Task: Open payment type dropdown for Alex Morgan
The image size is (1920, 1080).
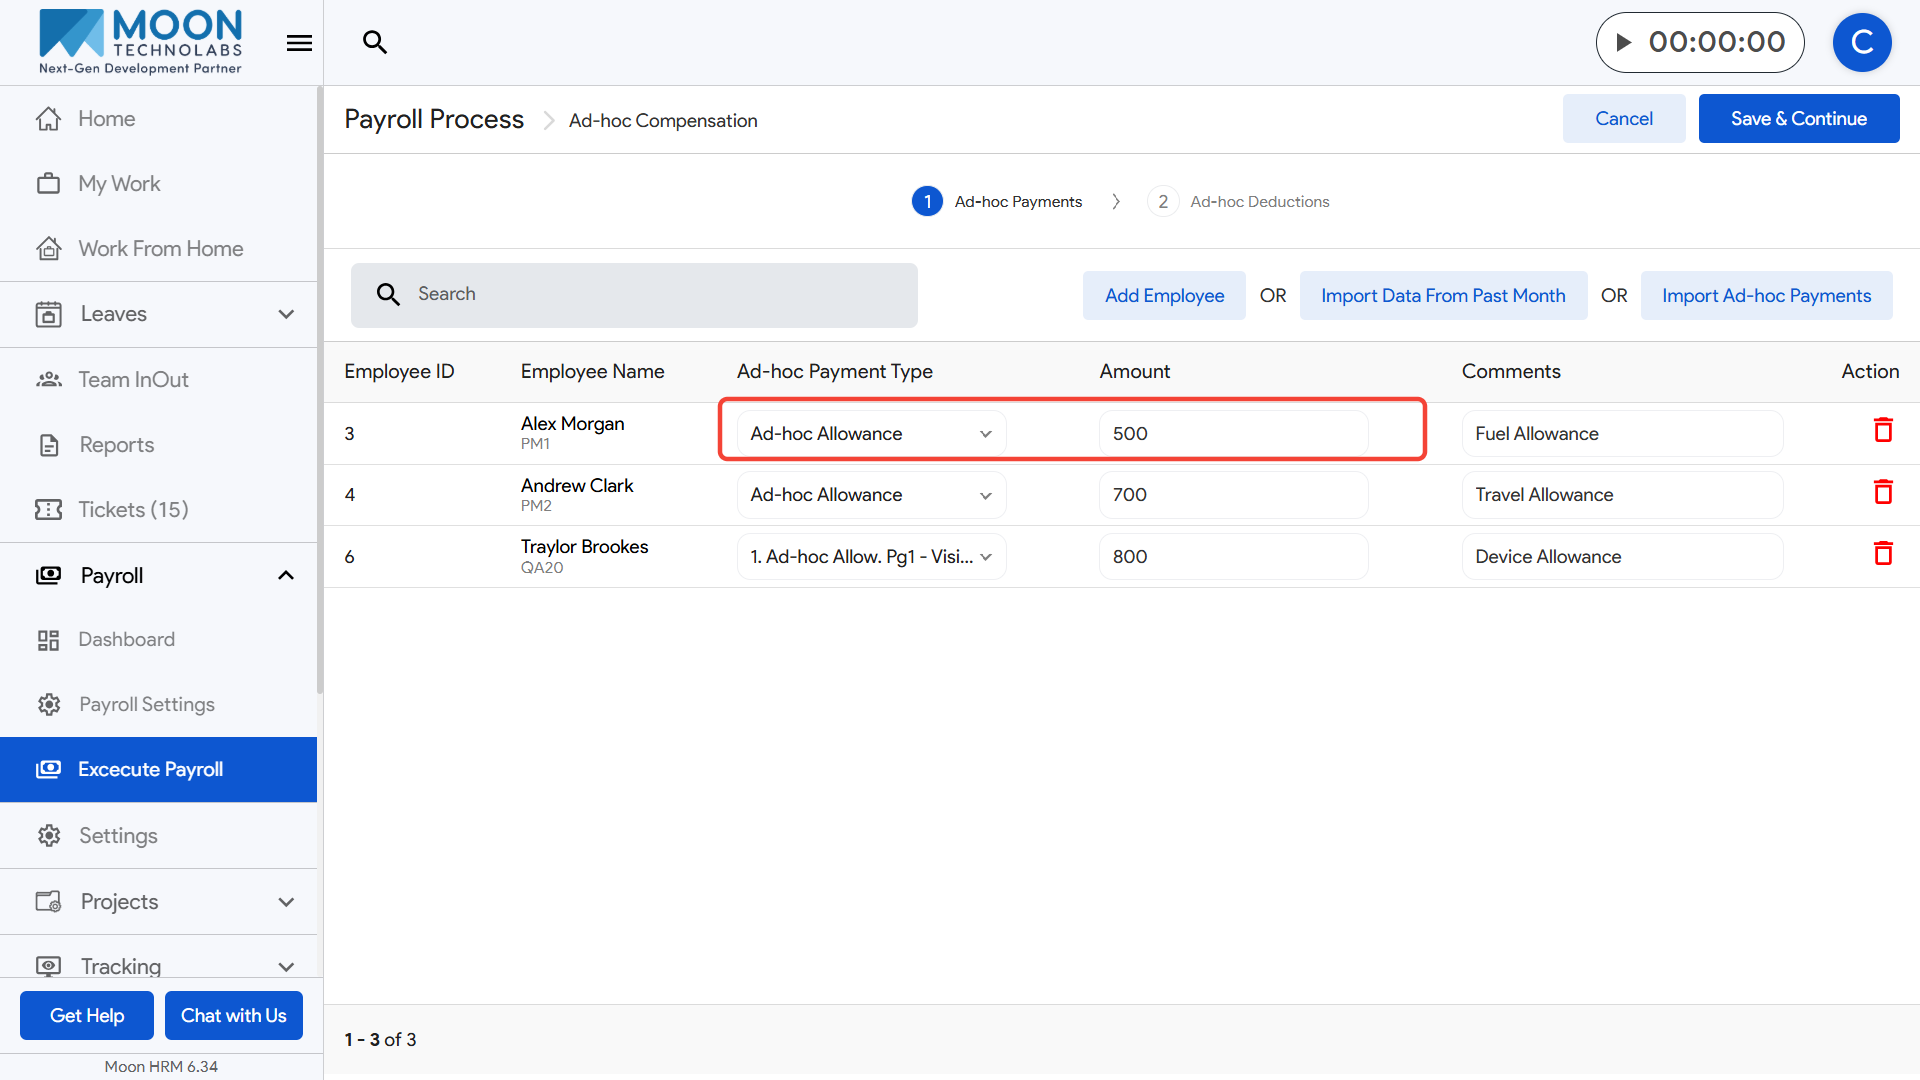Action: coord(870,434)
